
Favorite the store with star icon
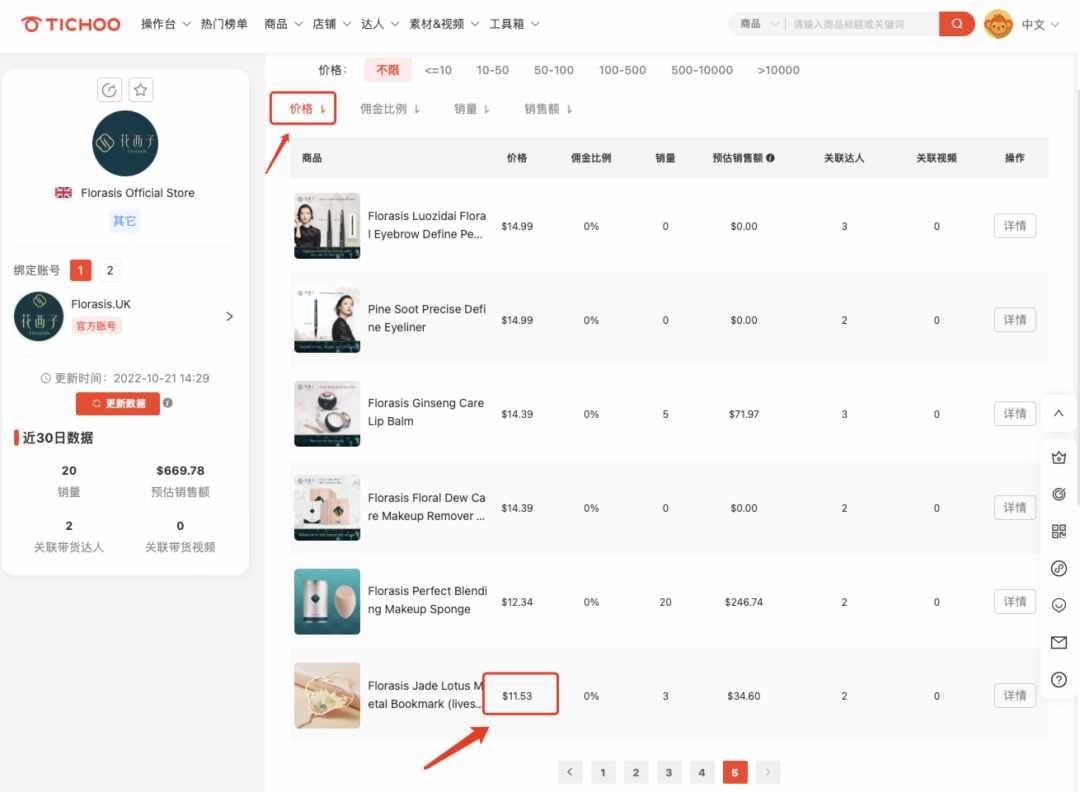pos(141,90)
